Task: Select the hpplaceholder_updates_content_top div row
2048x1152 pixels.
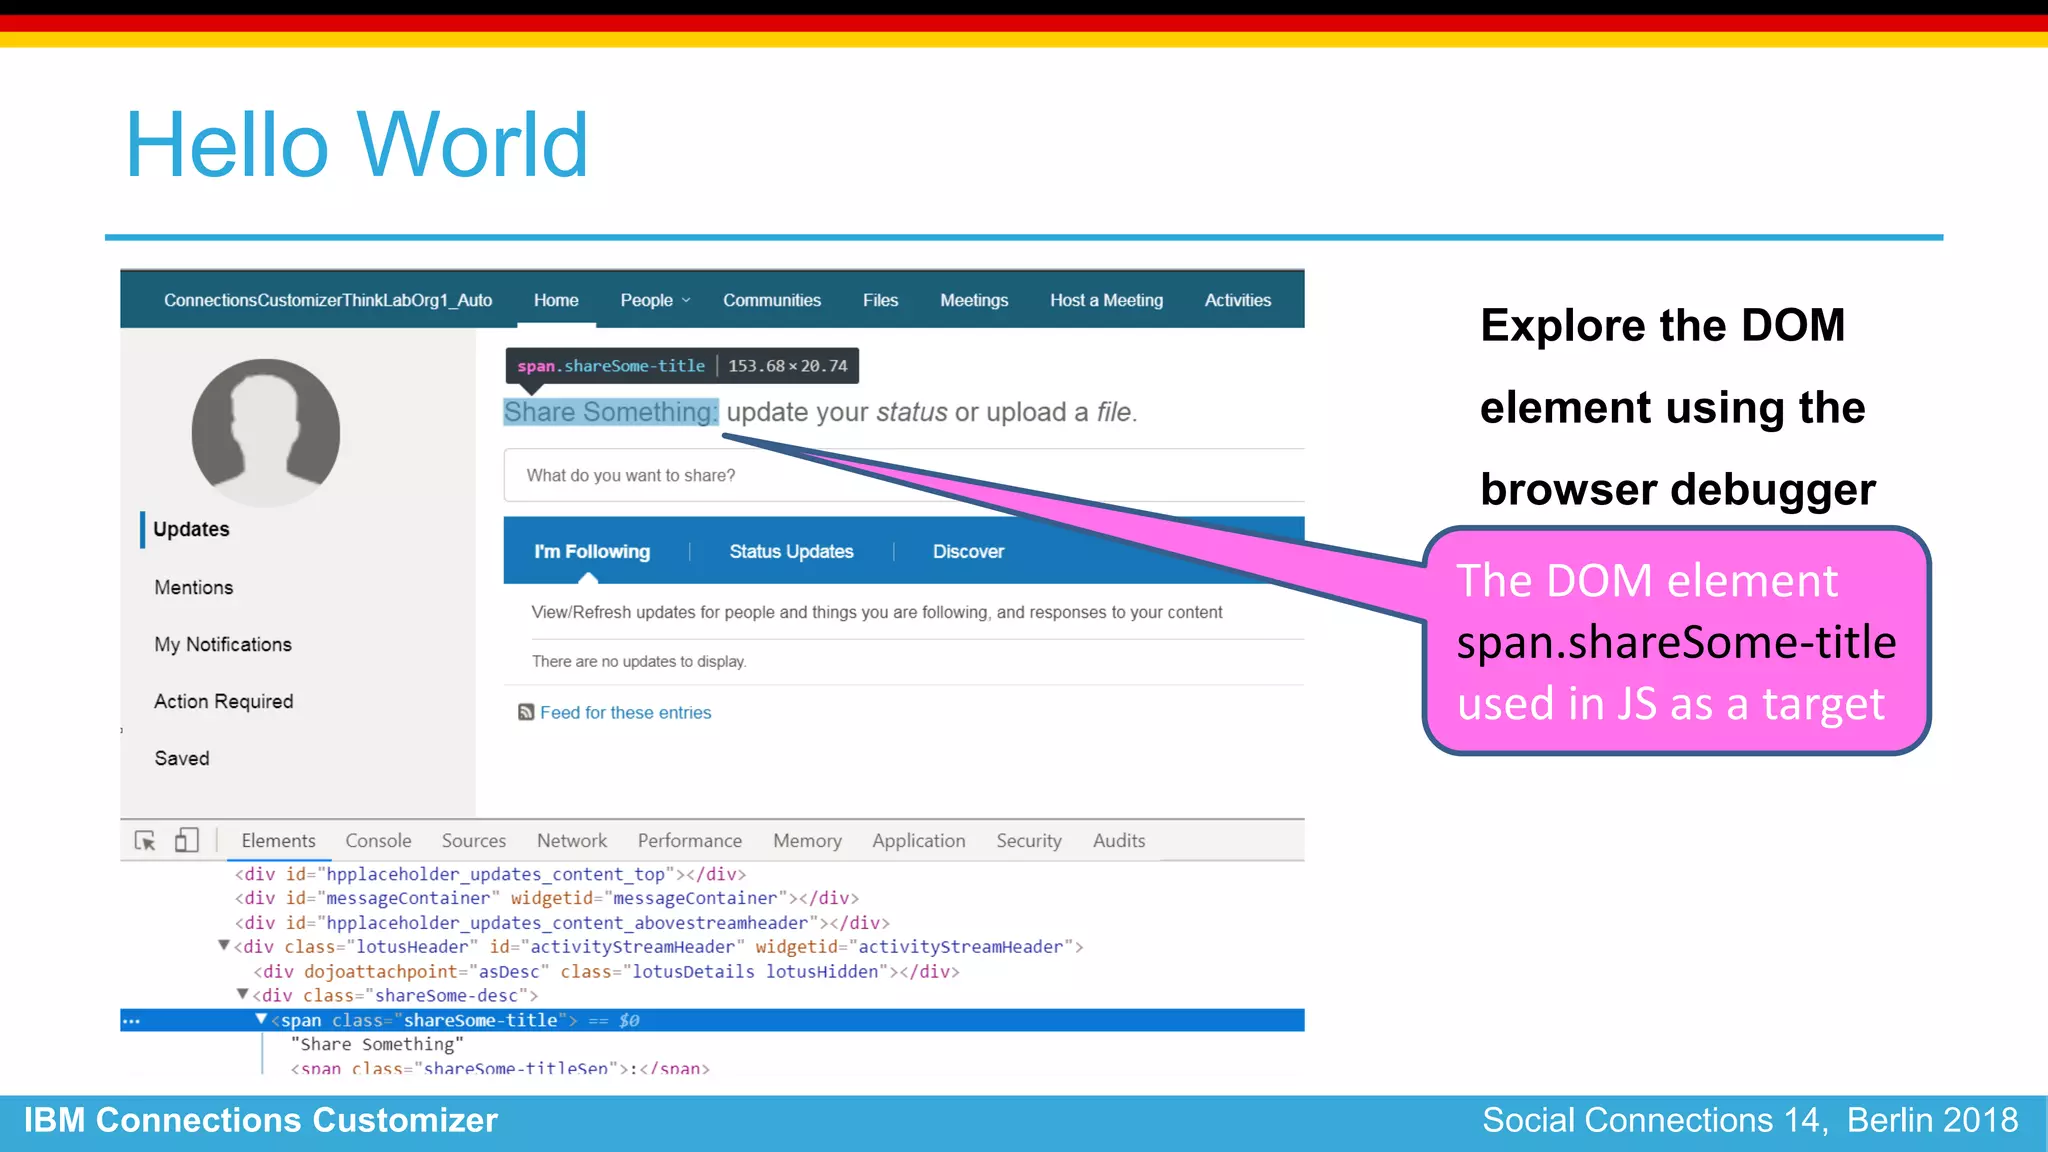Action: tap(490, 874)
